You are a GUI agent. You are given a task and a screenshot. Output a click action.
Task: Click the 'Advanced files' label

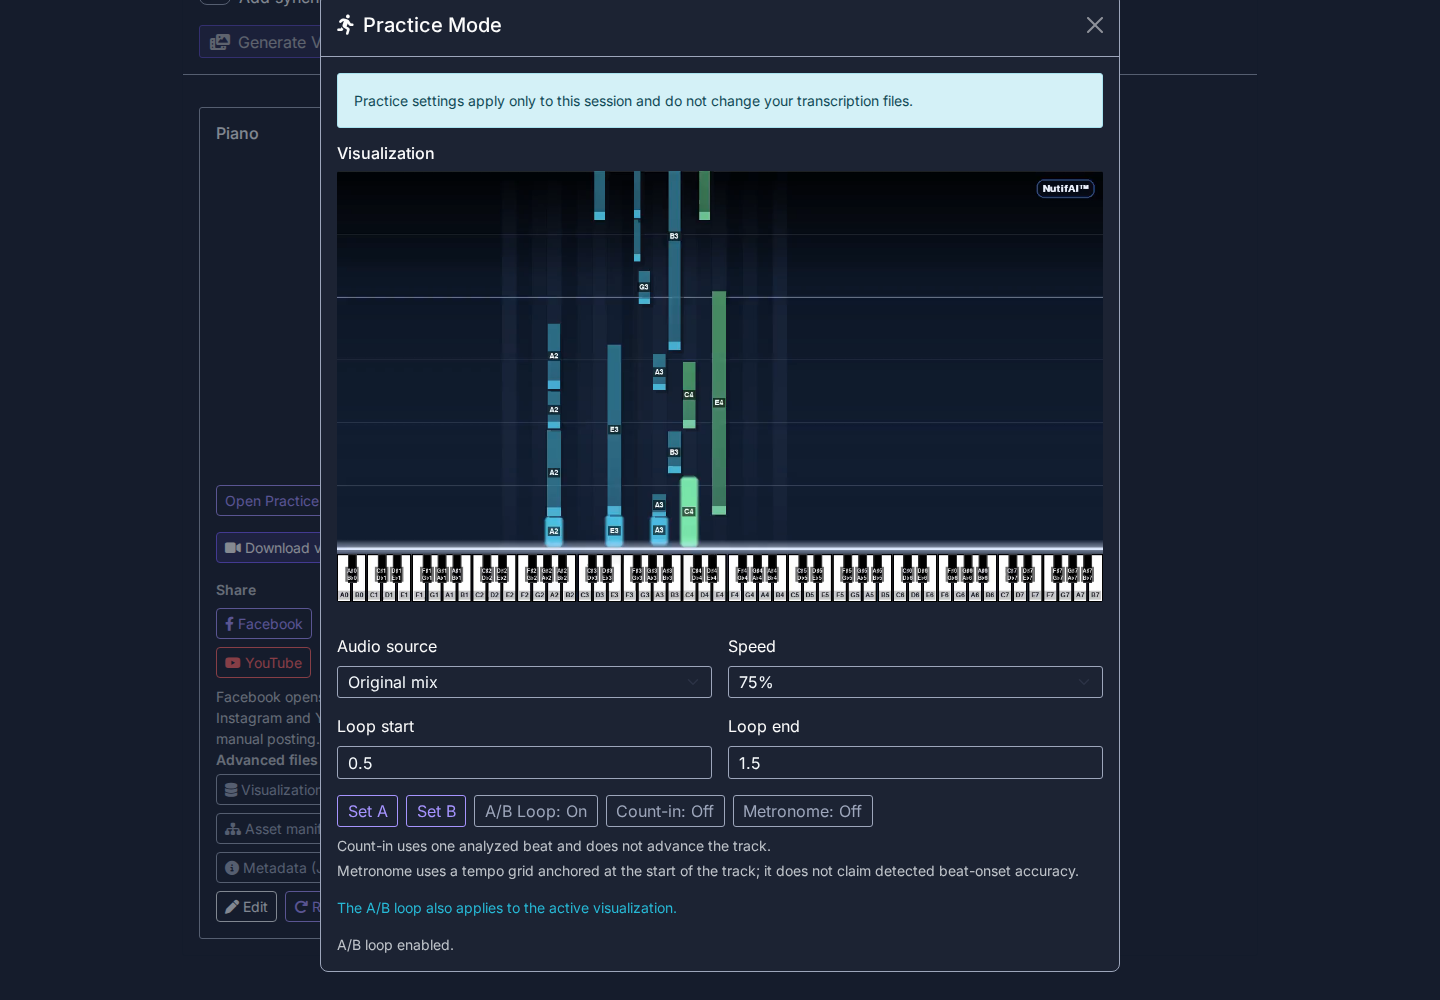(267, 760)
